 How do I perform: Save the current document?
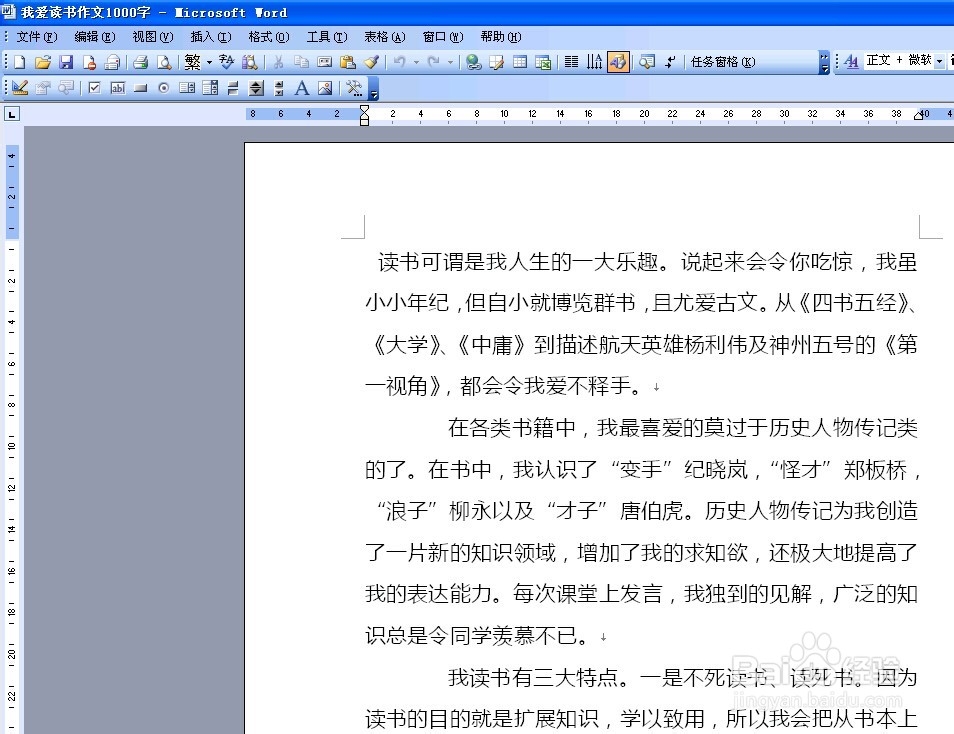[66, 61]
